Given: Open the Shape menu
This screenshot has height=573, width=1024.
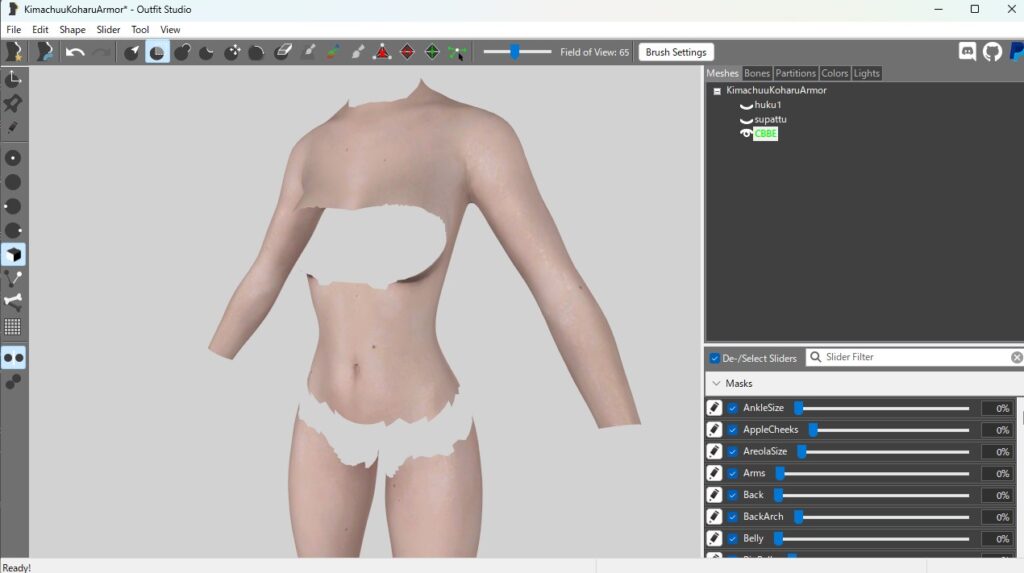Looking at the screenshot, I should pyautogui.click(x=72, y=30).
